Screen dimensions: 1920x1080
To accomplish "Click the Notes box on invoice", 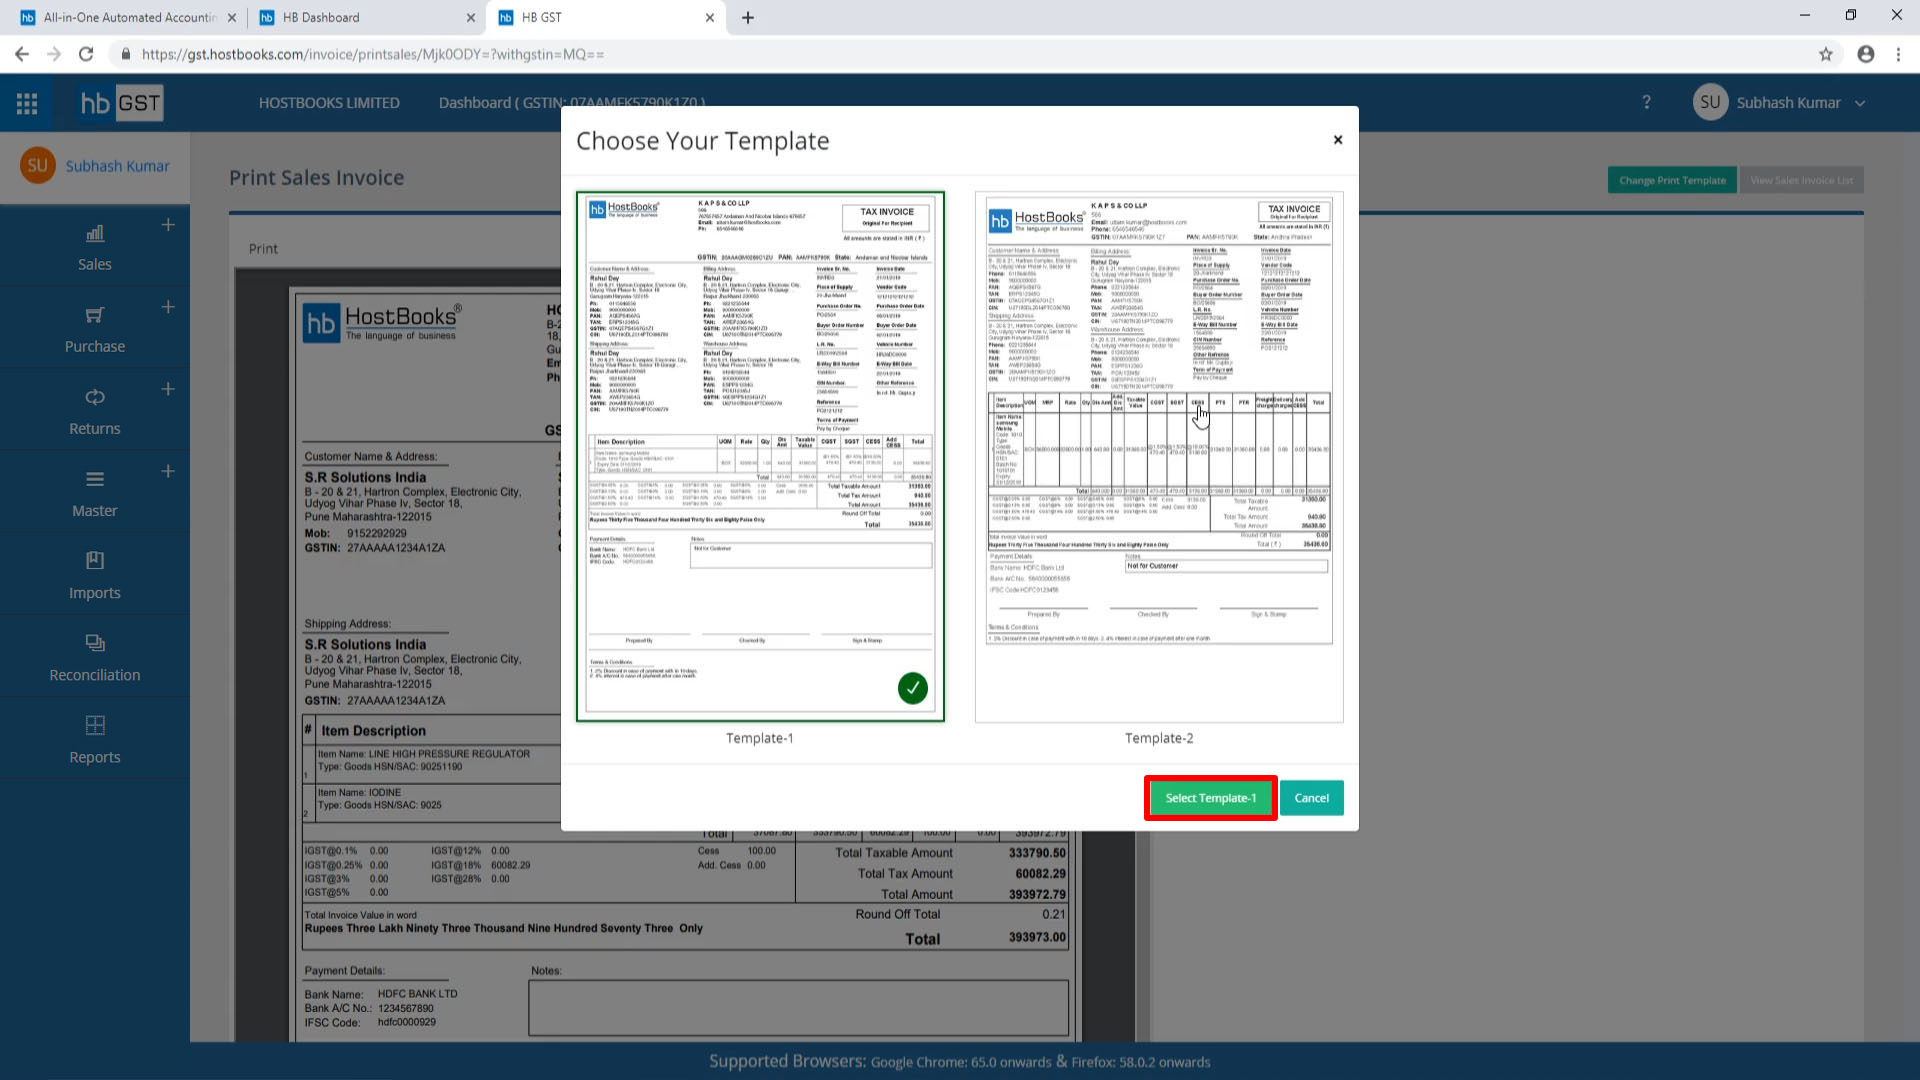I will tap(798, 1007).
